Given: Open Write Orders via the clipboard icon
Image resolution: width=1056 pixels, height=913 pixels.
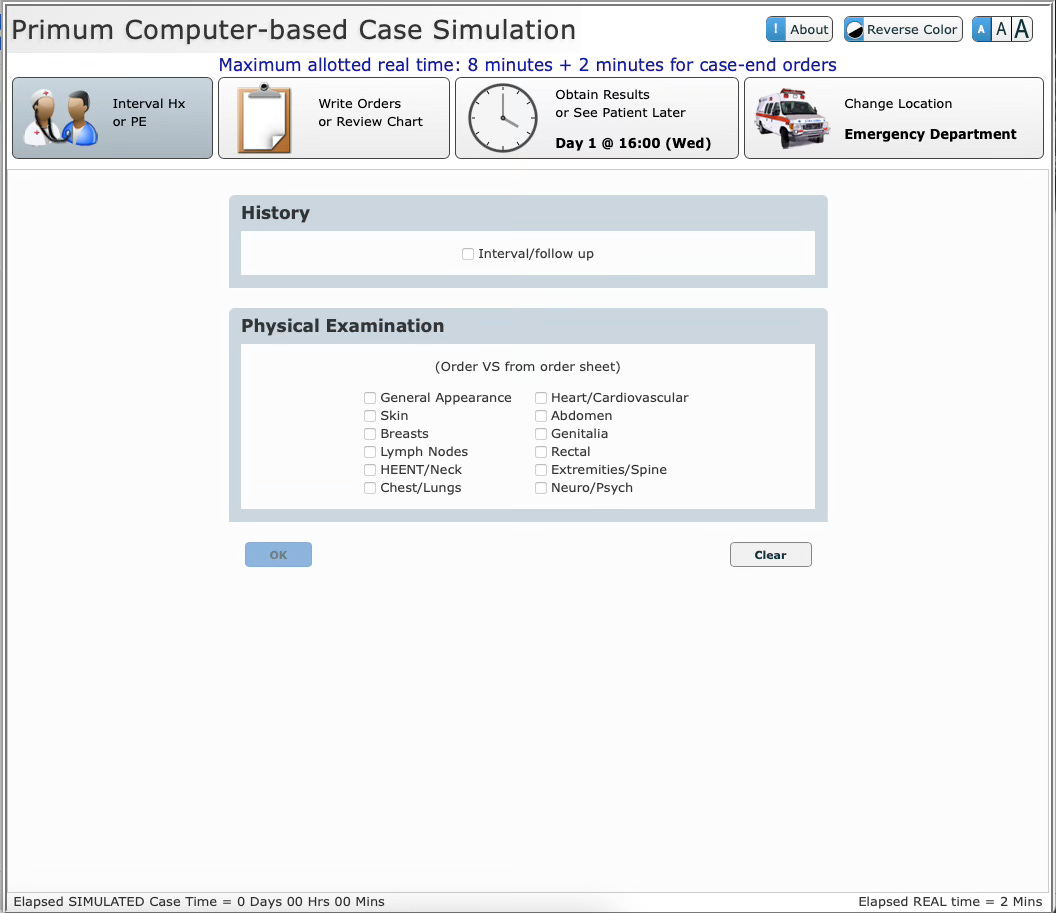Looking at the screenshot, I should [x=263, y=117].
